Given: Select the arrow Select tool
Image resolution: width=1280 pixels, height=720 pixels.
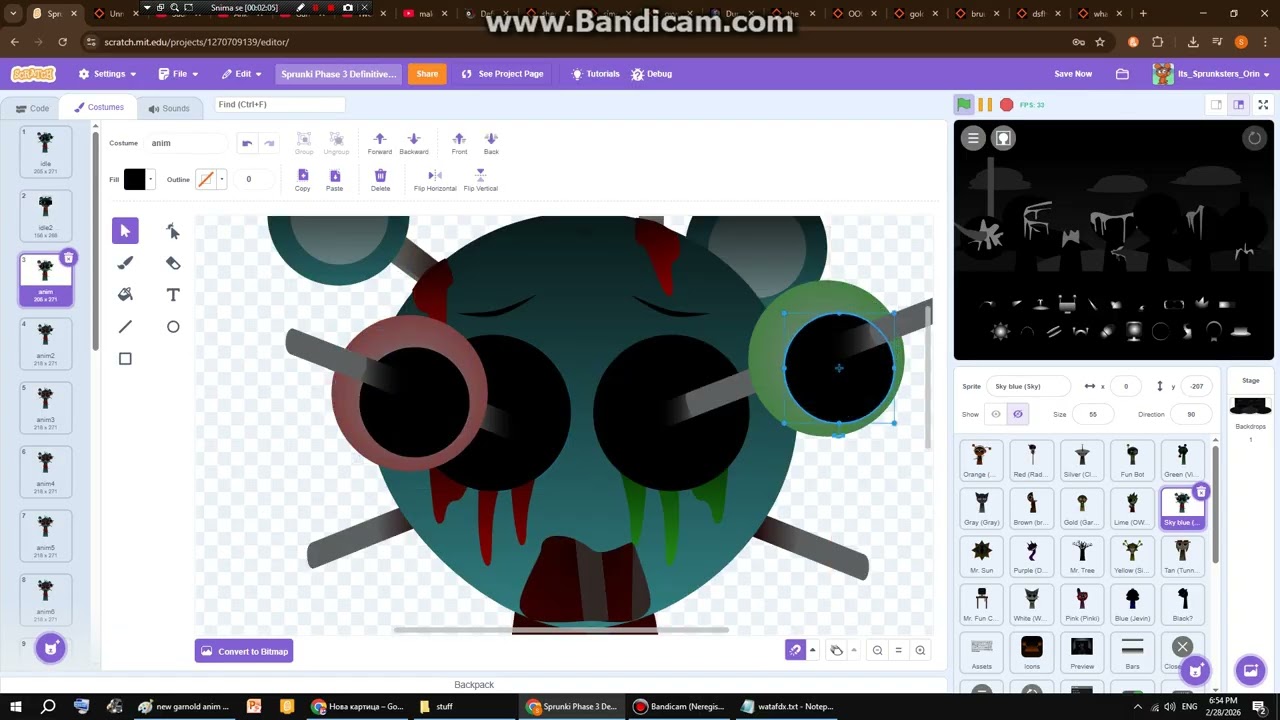Looking at the screenshot, I should pos(125,231).
